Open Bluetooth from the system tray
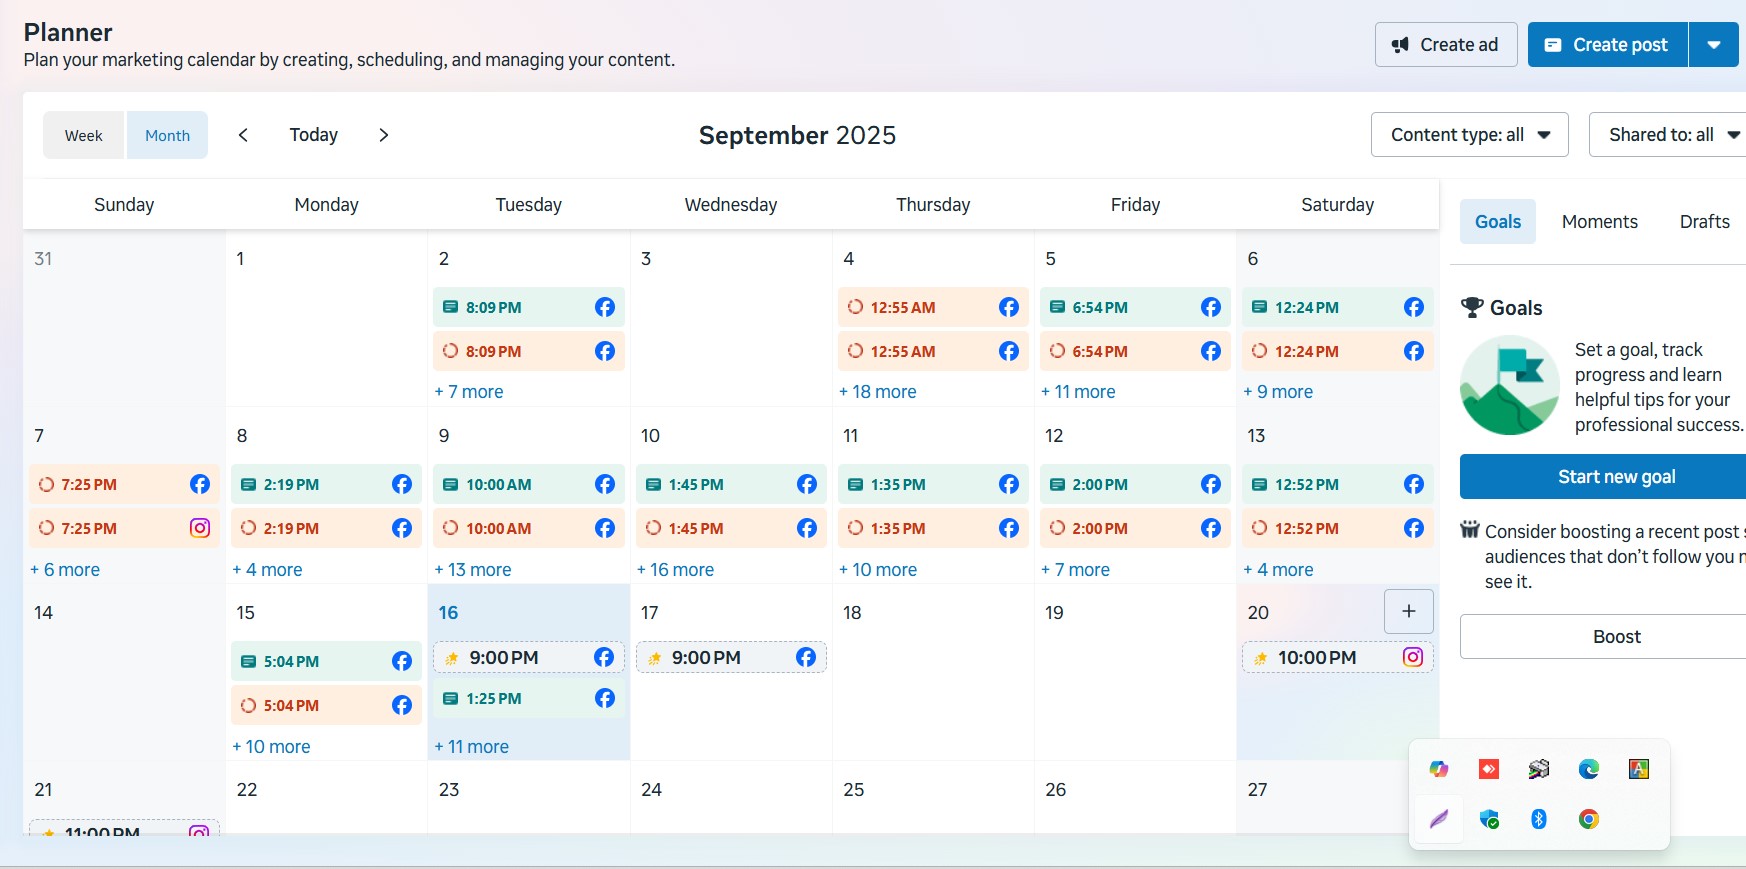 [1538, 819]
